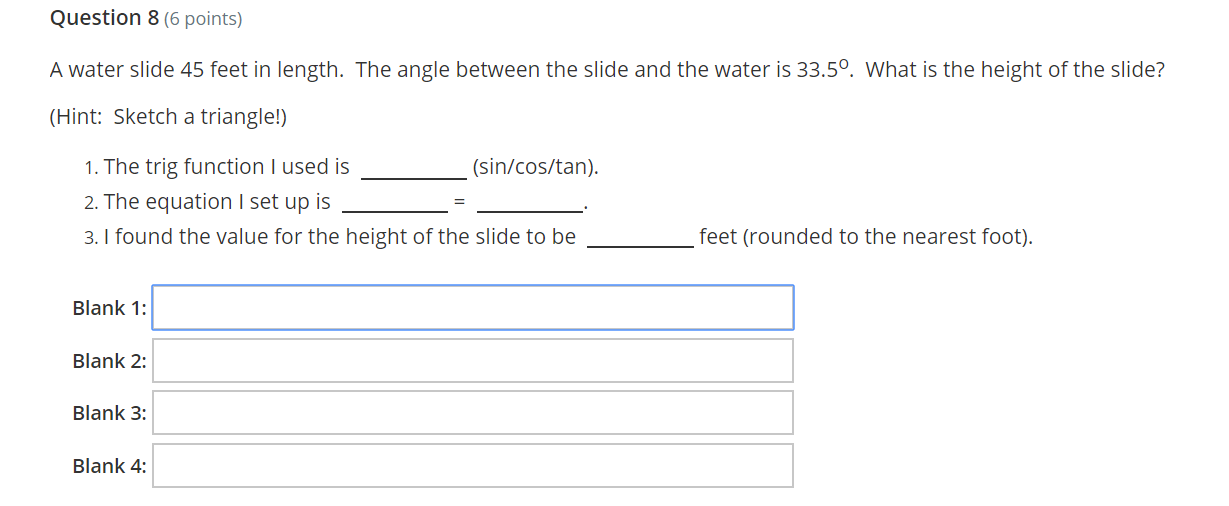Screen dimensions: 1229x506
Task: Click statement 1 "The trig function I used is"
Action: click(226, 167)
